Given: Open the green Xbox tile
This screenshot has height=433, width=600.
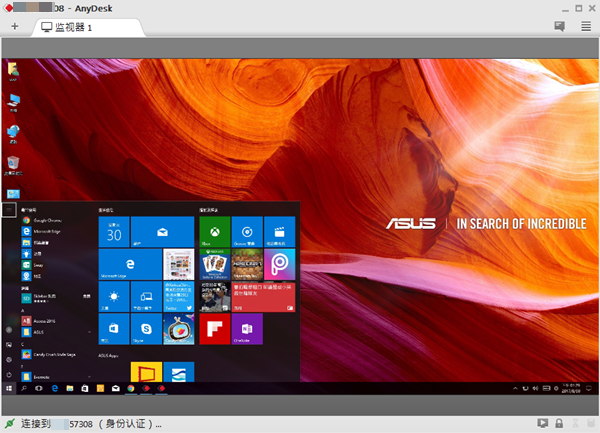Looking at the screenshot, I should point(215,232).
